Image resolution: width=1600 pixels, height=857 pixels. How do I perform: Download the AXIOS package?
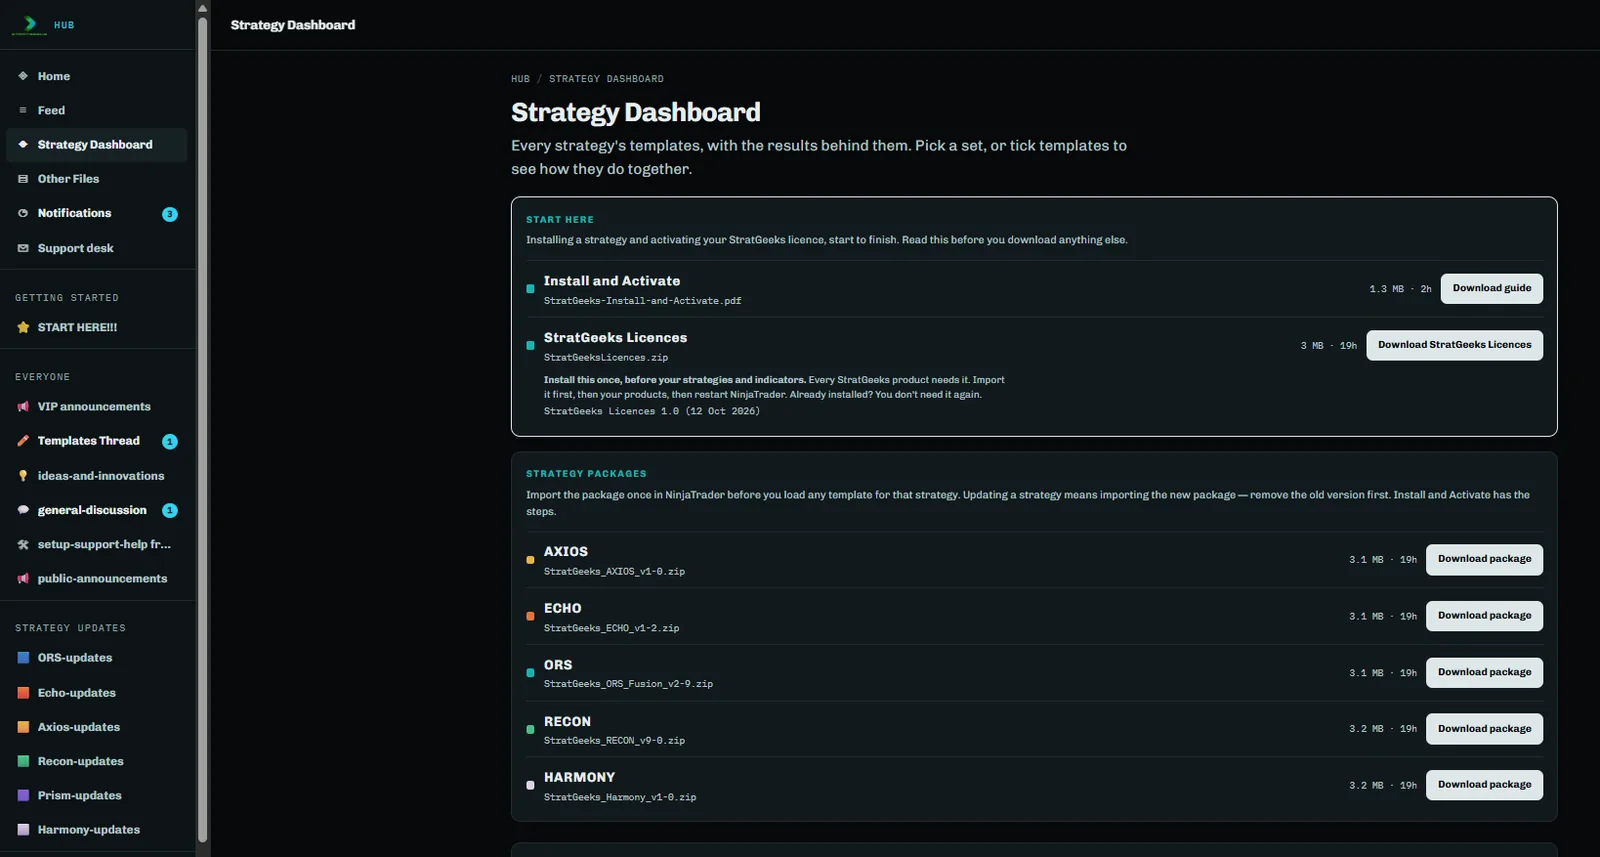[x=1484, y=559]
